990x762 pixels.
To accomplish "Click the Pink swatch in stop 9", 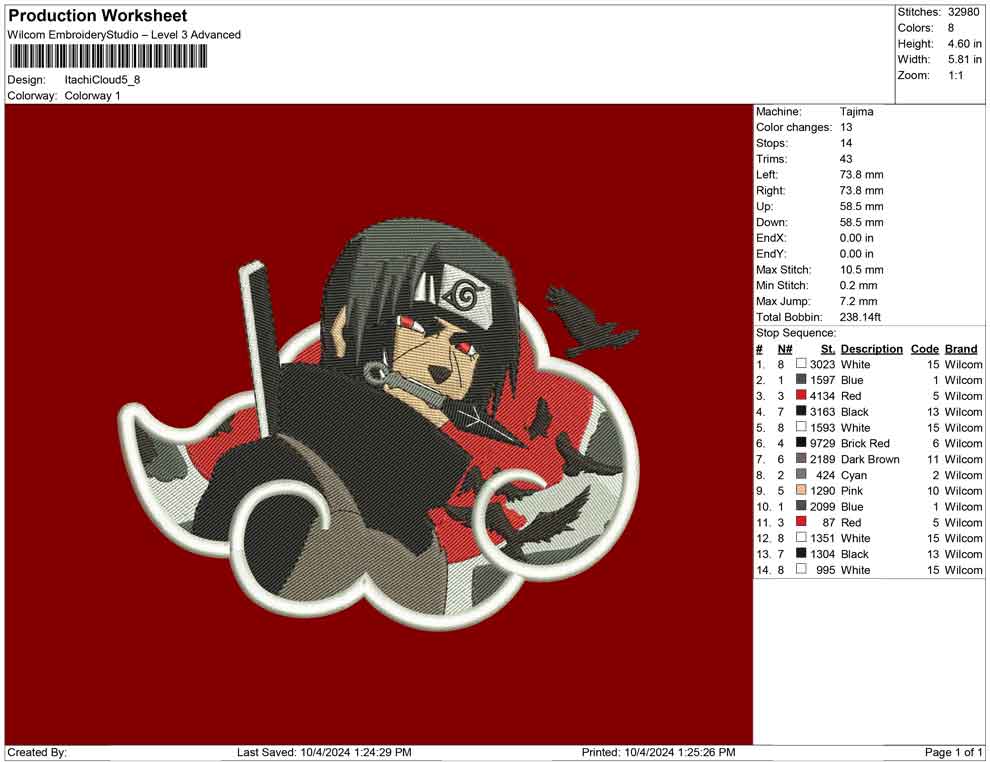I will (801, 490).
